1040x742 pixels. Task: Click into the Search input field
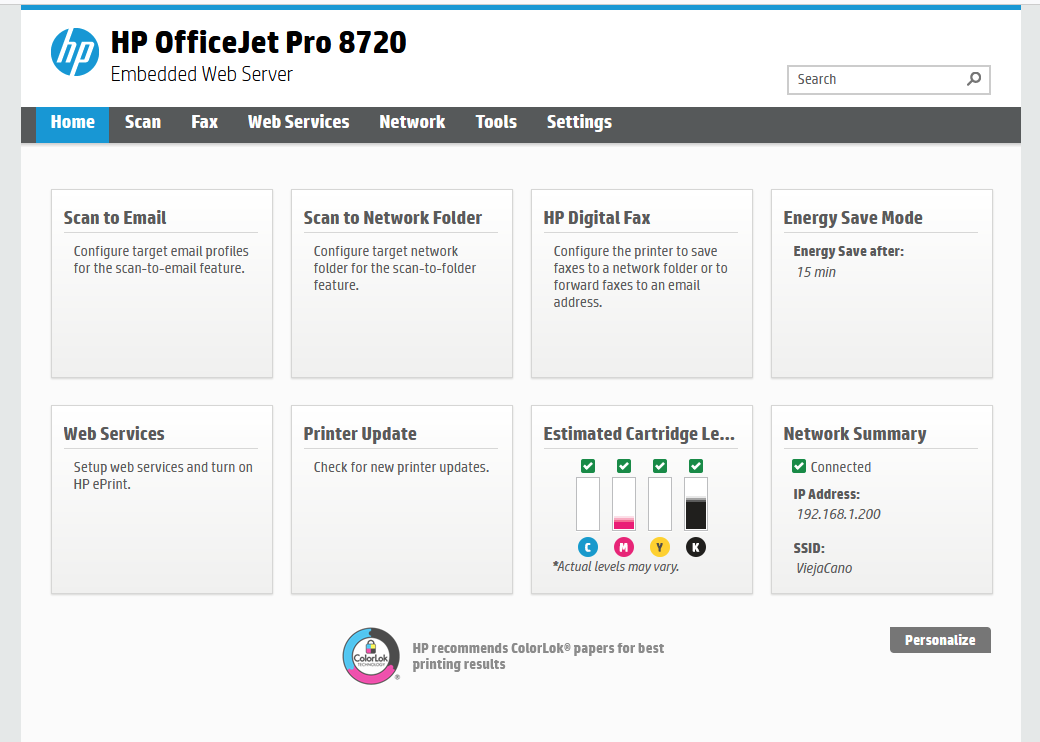pyautogui.click(x=875, y=80)
